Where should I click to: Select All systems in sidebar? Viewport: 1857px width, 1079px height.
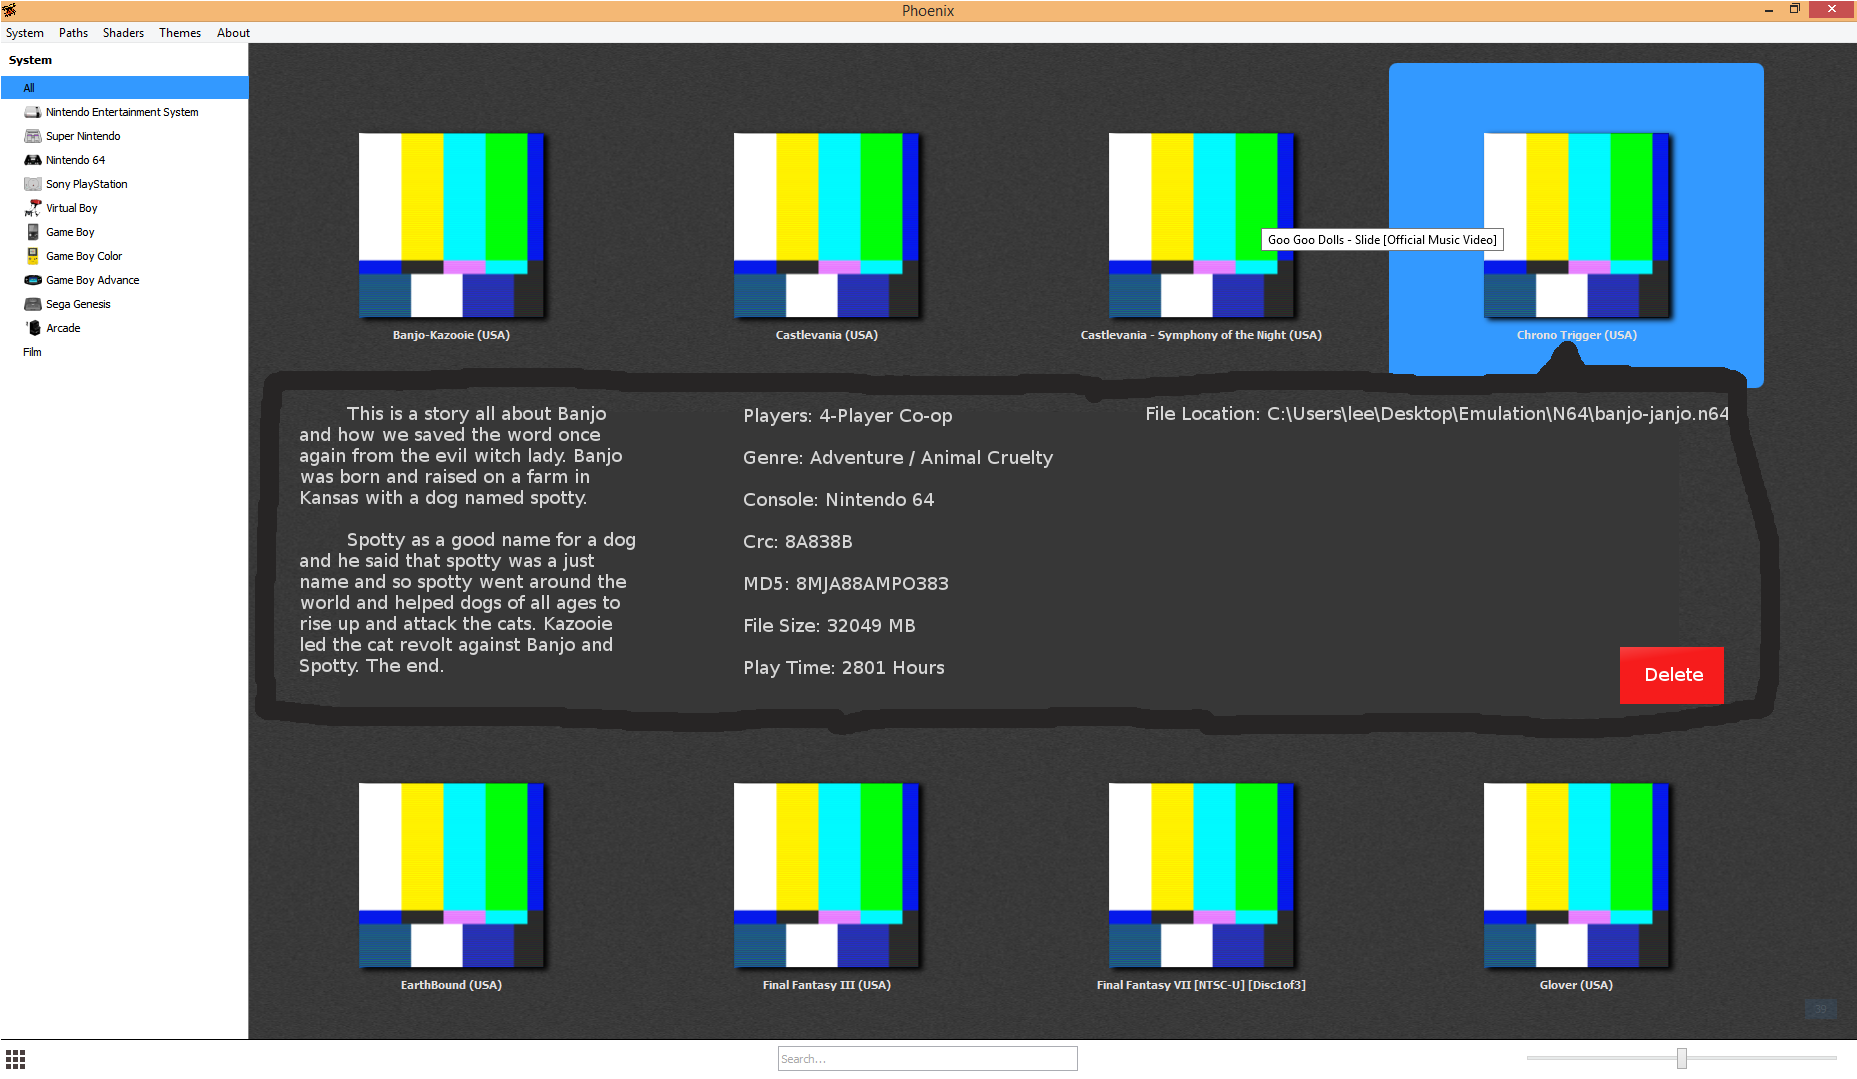[x=125, y=88]
